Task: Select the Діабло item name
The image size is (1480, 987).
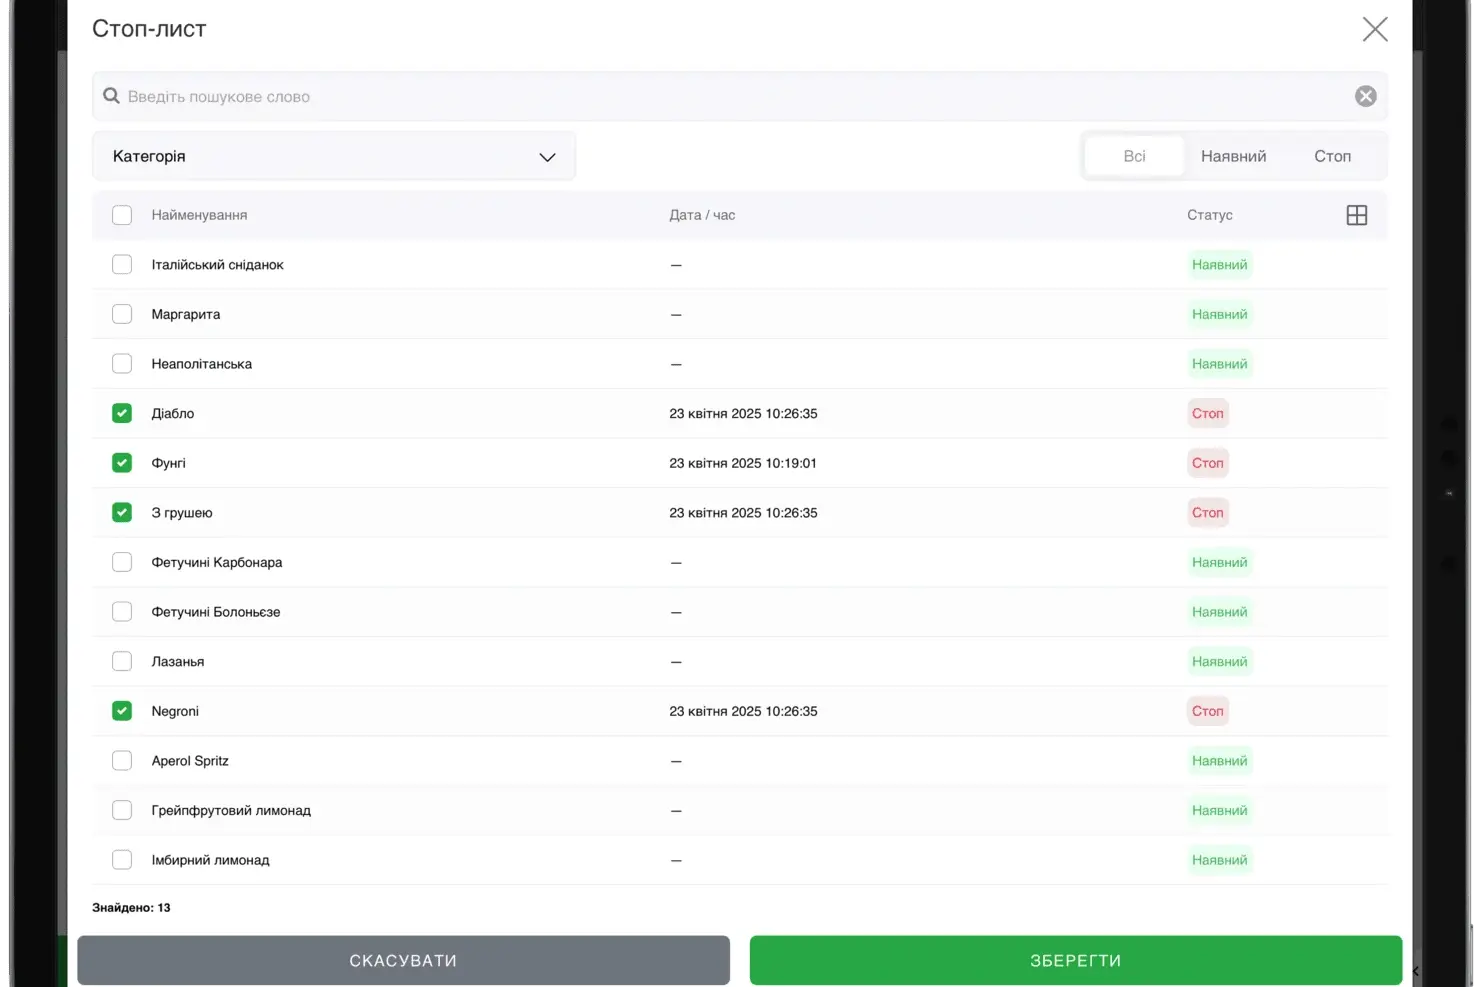Action: coord(173,413)
